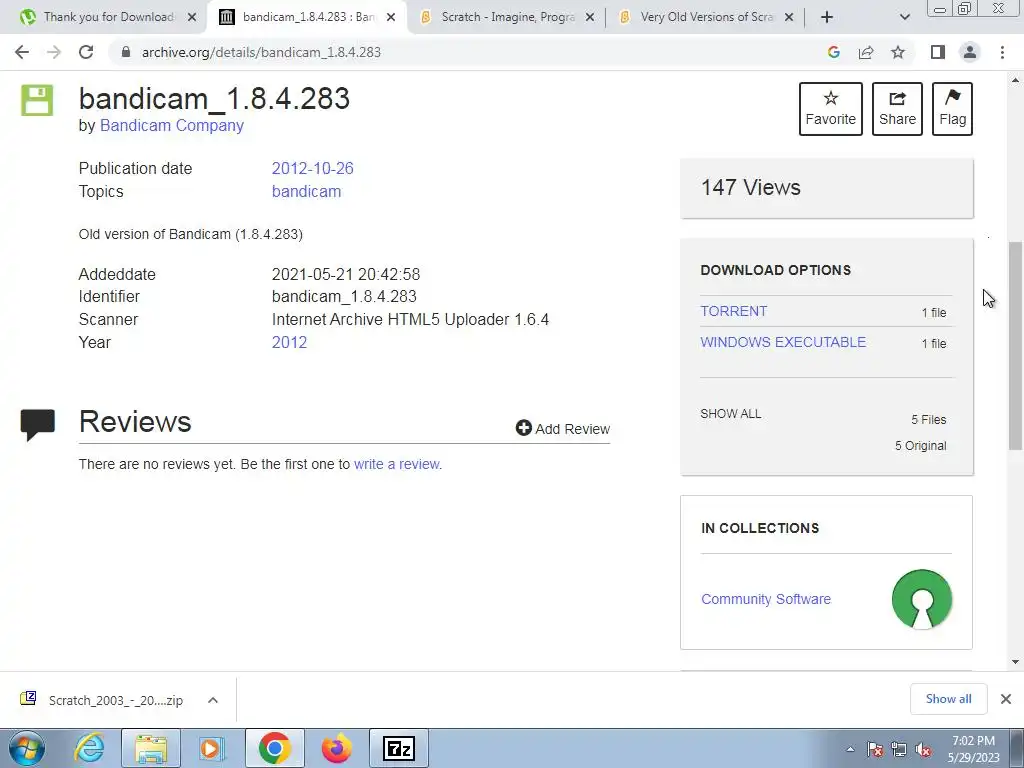Open Windows Media Player from taskbar

pos(212,748)
